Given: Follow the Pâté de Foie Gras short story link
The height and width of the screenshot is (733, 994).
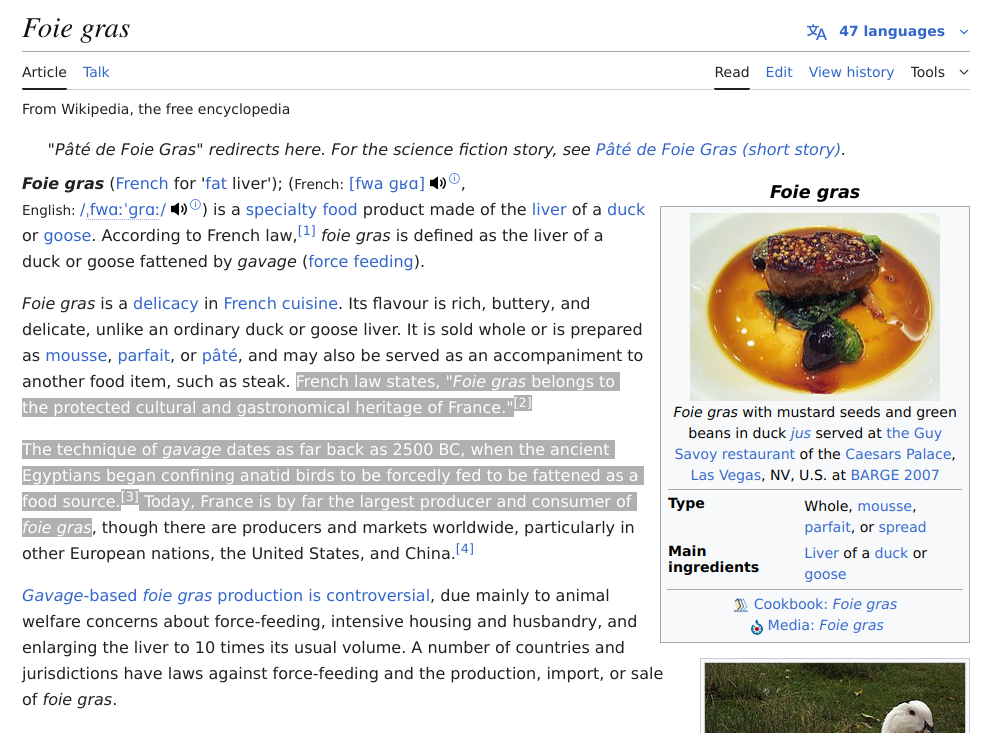Looking at the screenshot, I should 718,150.
